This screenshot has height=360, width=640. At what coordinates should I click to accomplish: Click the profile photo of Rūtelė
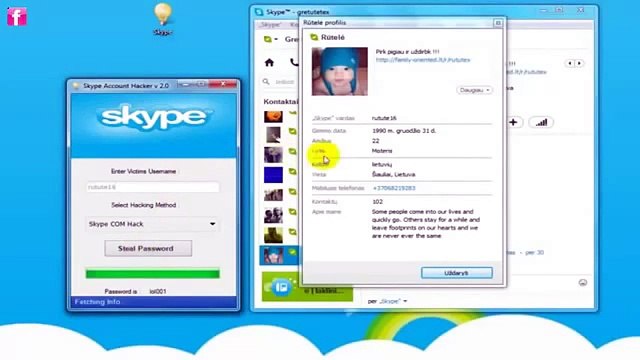click(x=340, y=71)
